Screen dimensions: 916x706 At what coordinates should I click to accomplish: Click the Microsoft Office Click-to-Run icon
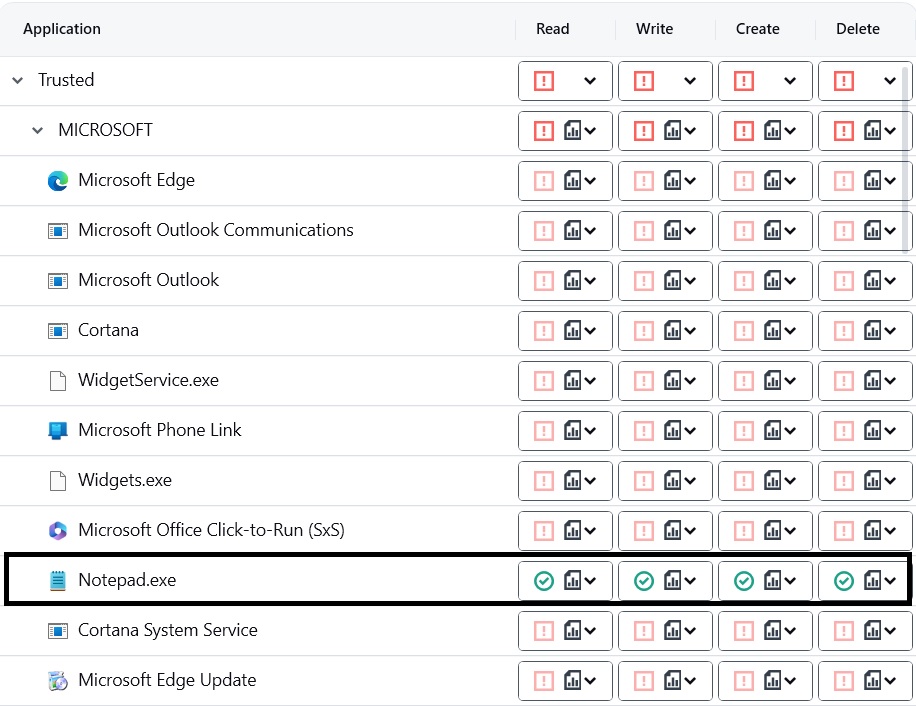tap(58, 531)
